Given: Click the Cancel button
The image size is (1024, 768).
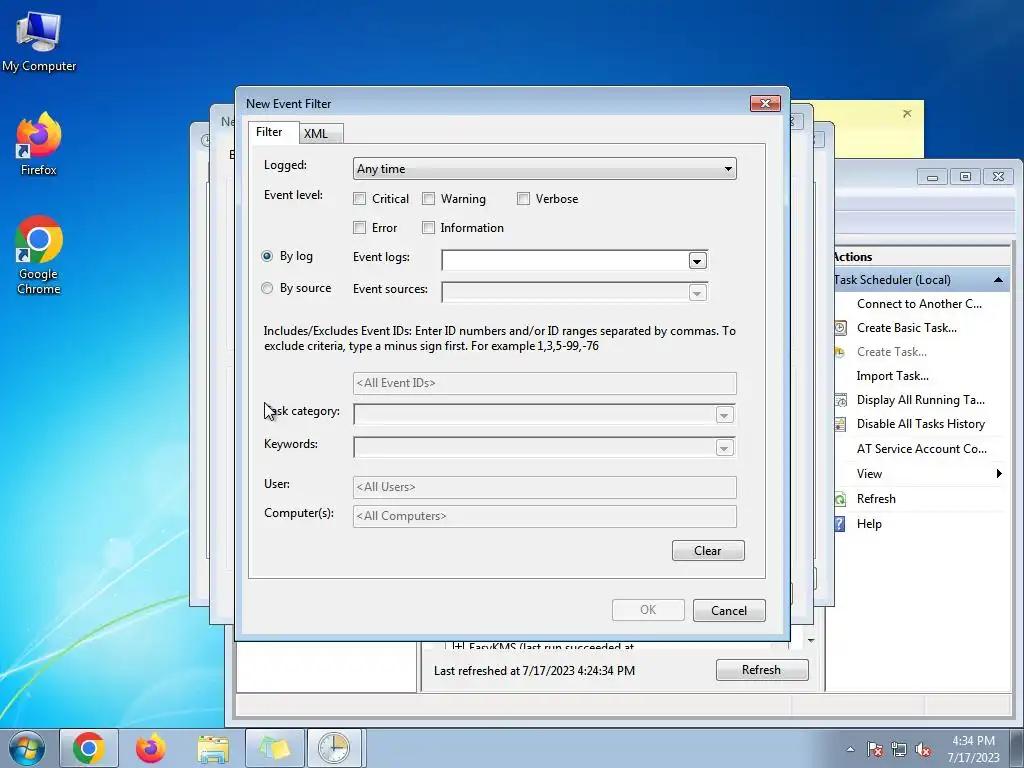Looking at the screenshot, I should pyautogui.click(x=729, y=611).
